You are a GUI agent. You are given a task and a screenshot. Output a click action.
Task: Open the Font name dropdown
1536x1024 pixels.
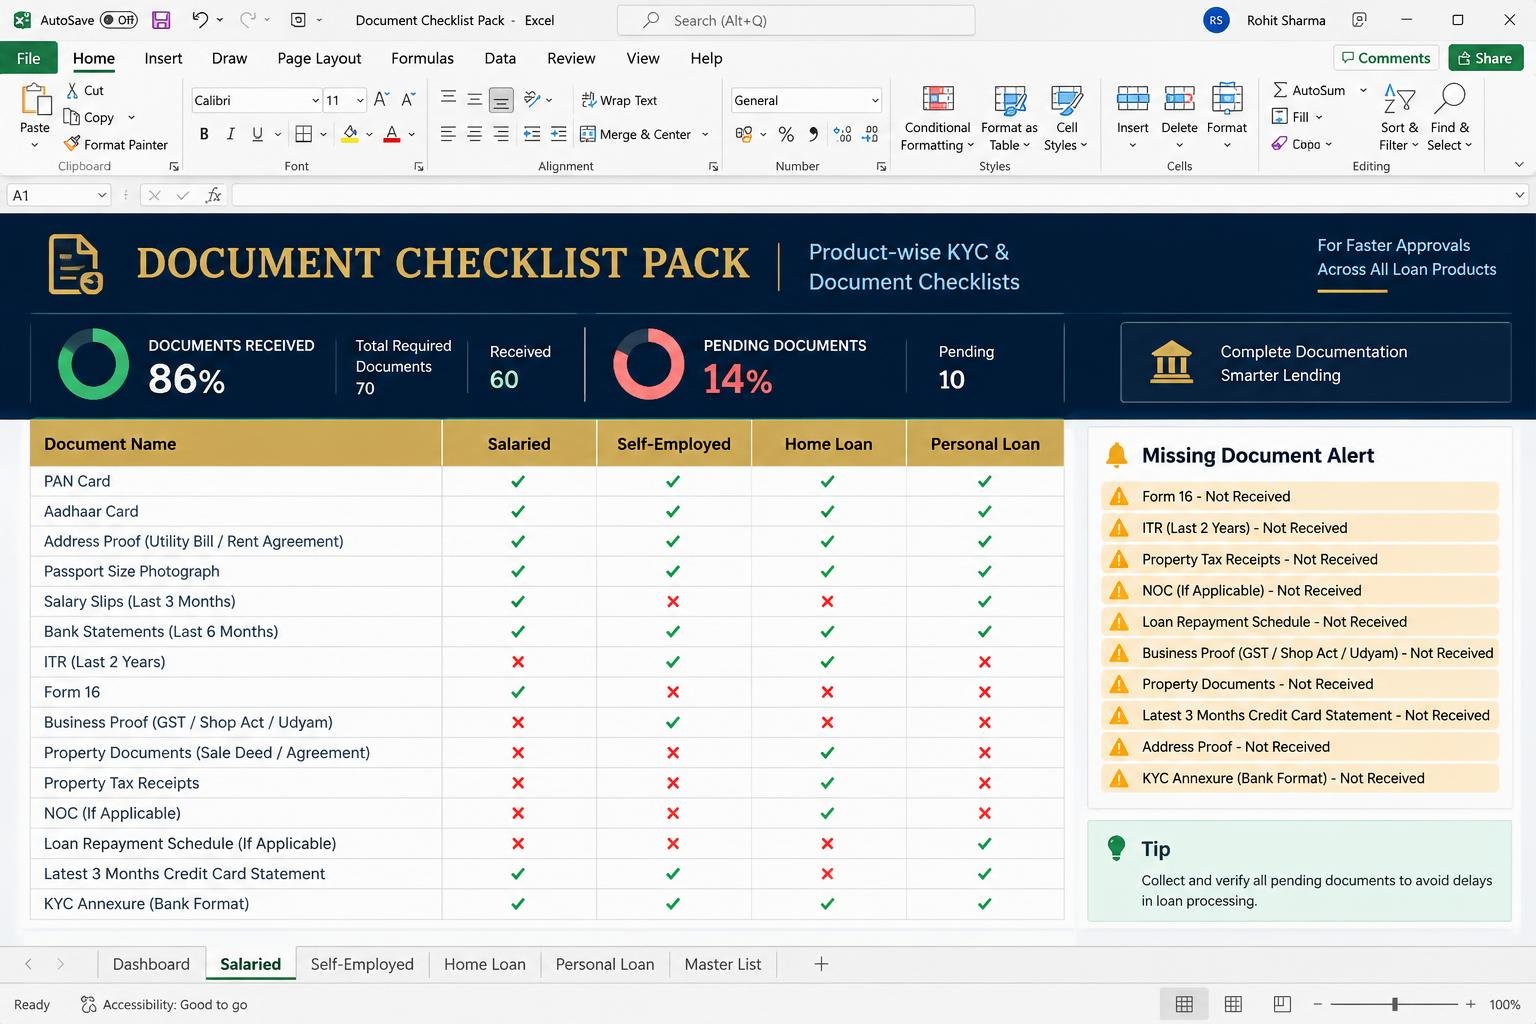coord(315,100)
